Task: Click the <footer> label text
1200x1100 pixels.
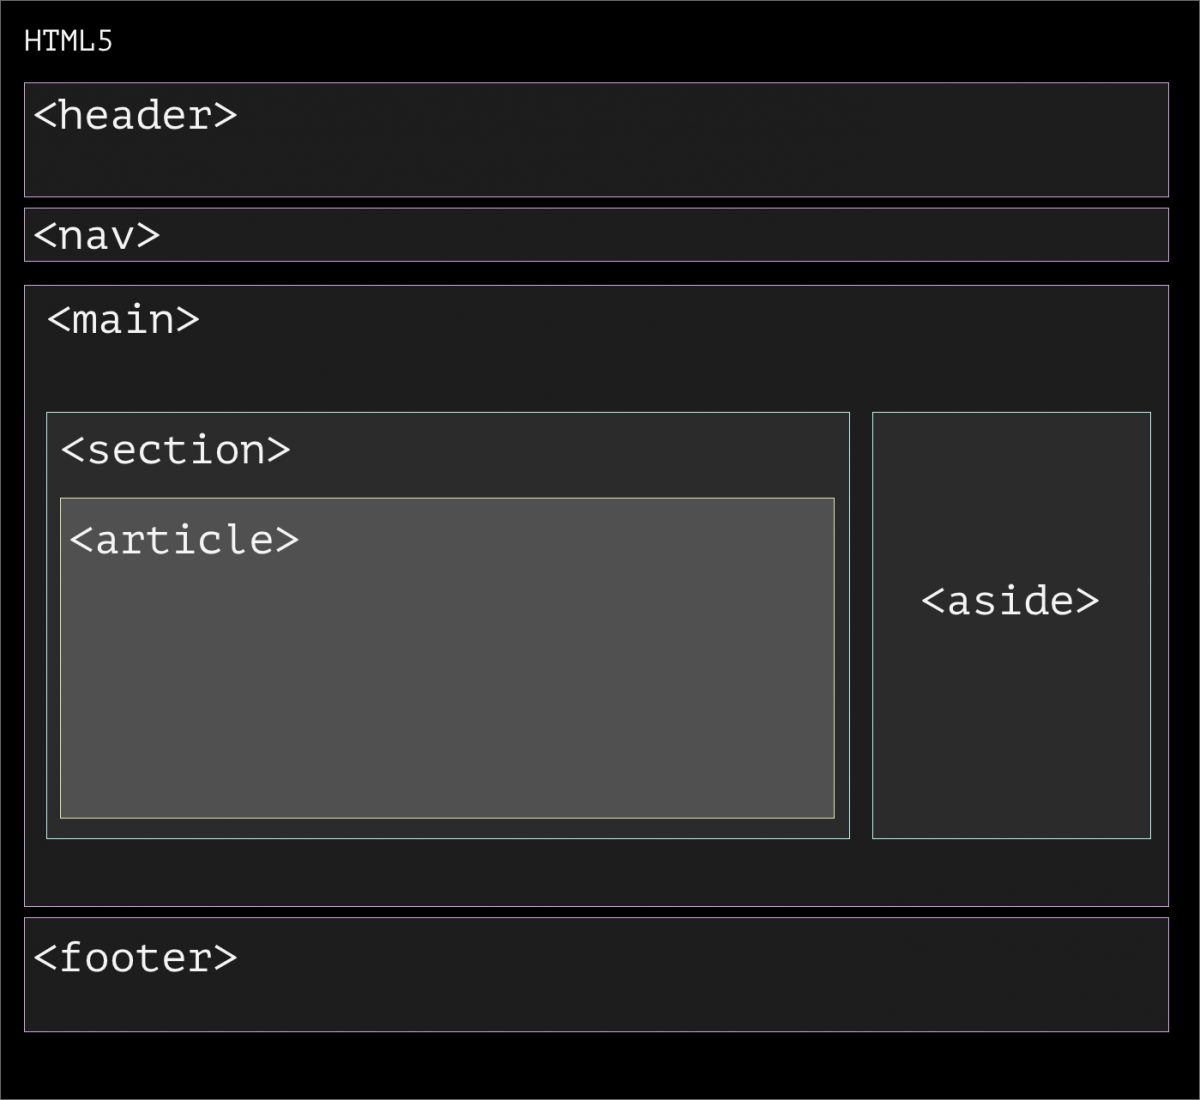Action: (x=135, y=958)
